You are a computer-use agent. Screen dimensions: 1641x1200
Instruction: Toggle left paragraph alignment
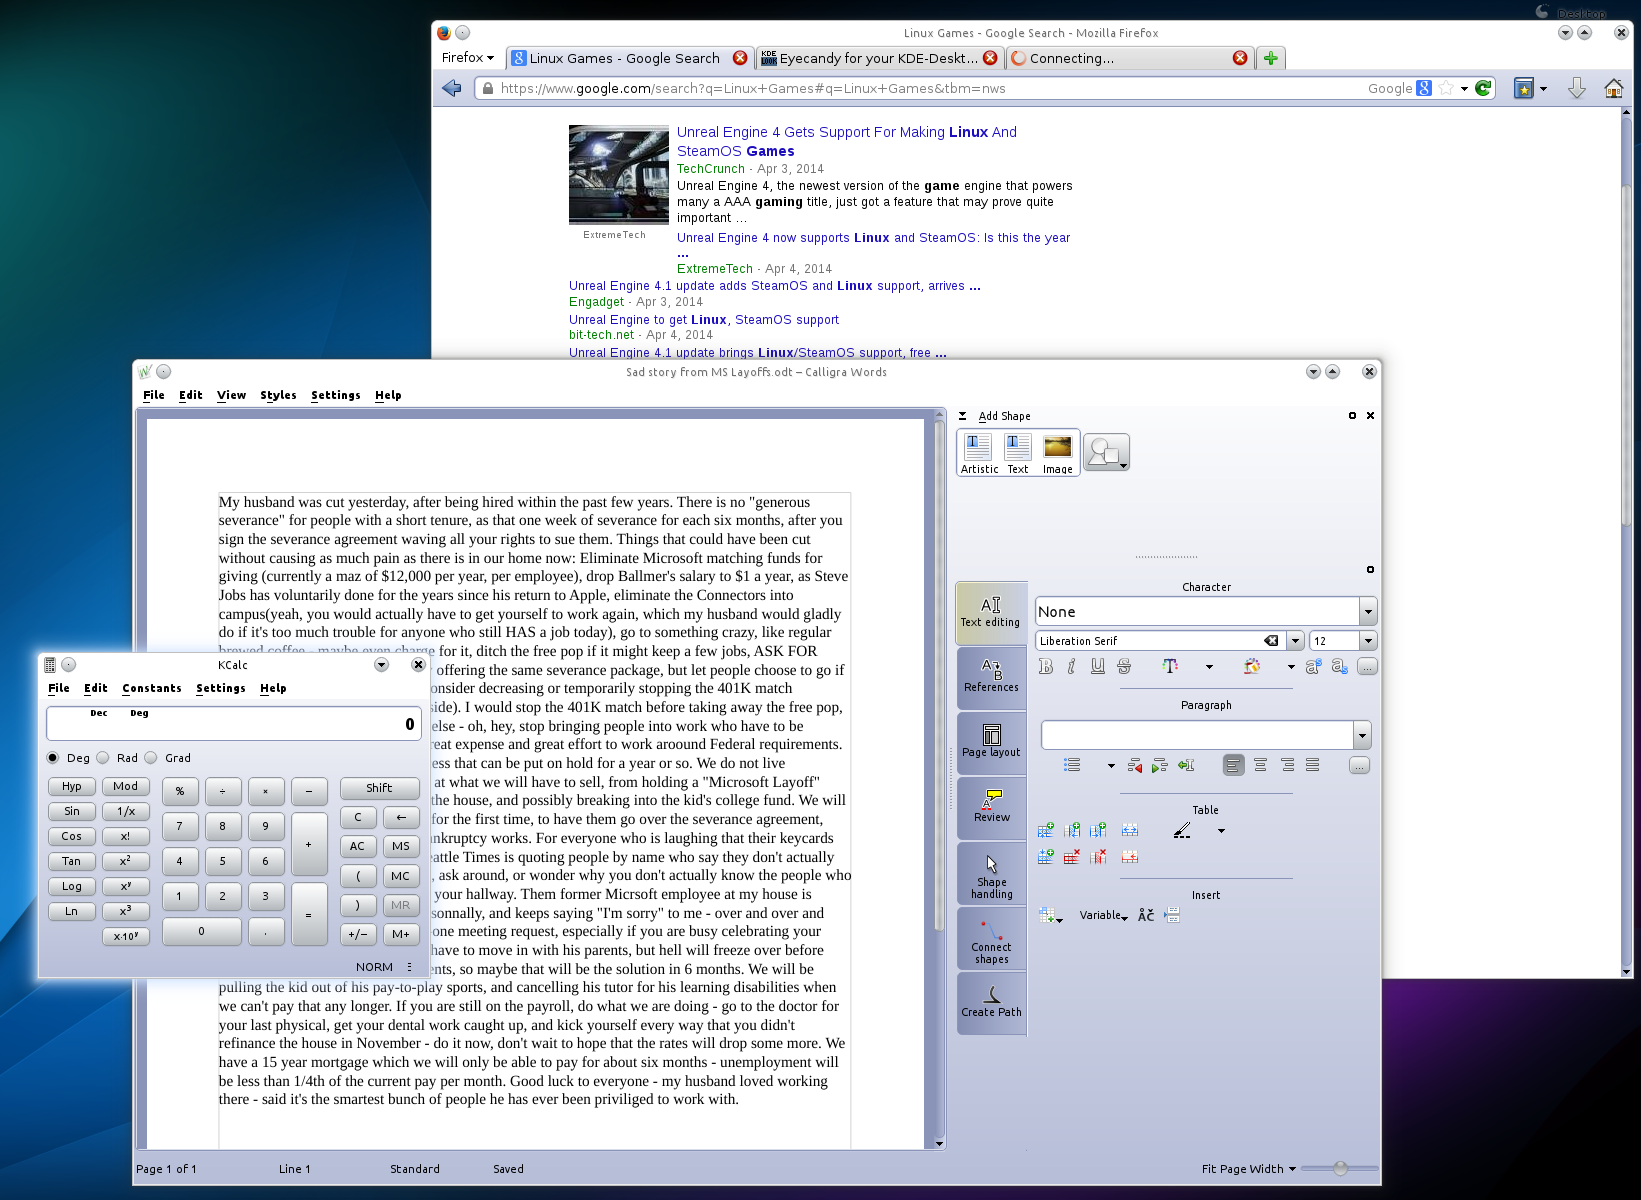tap(1233, 765)
